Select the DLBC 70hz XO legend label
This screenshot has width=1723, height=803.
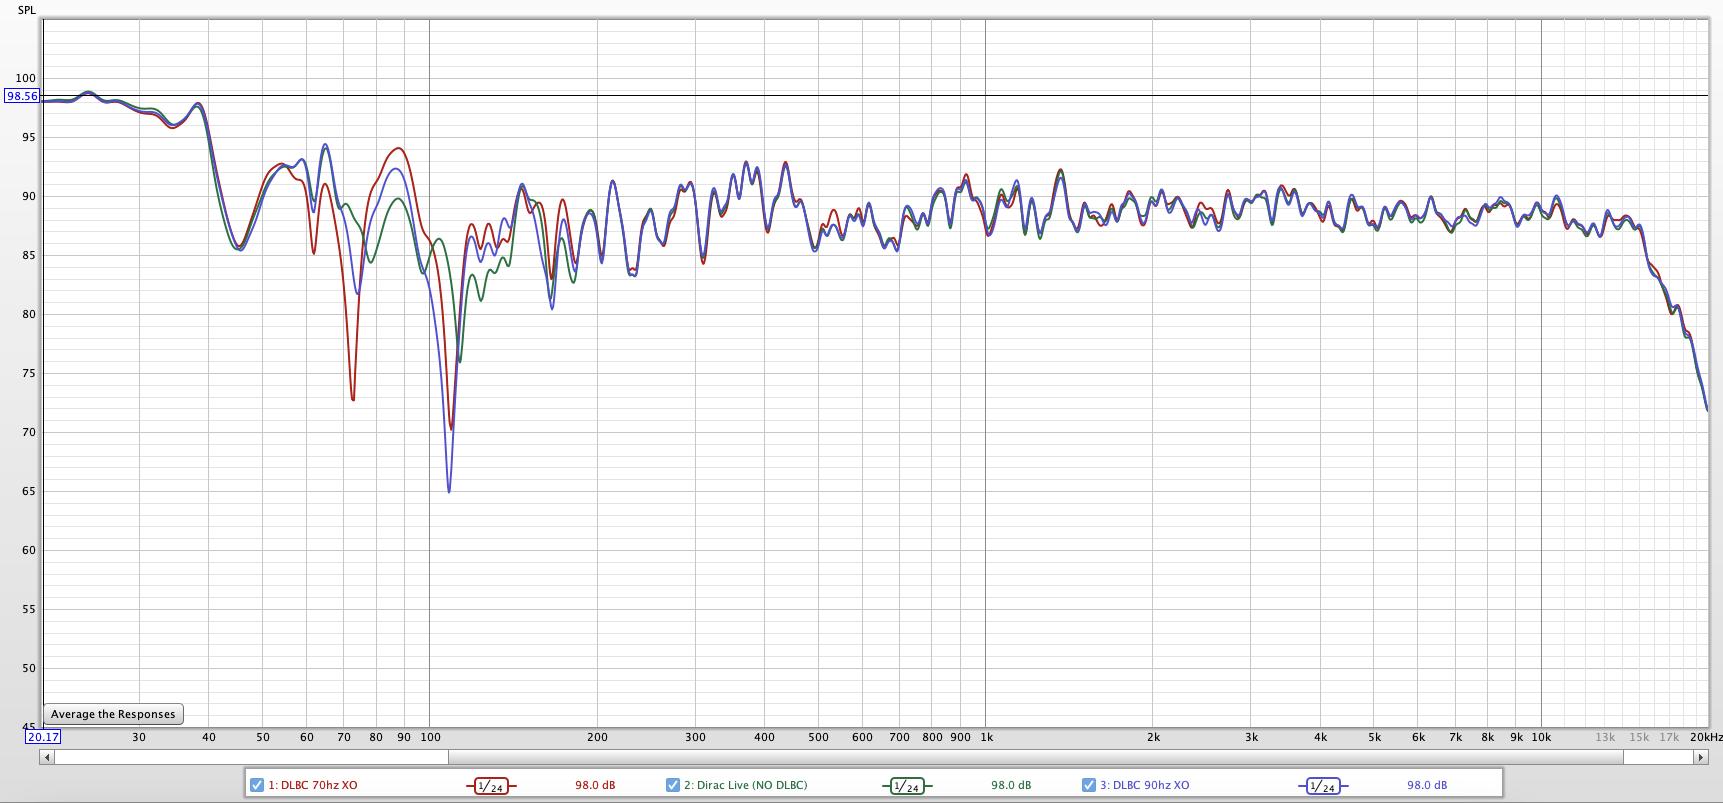point(312,785)
